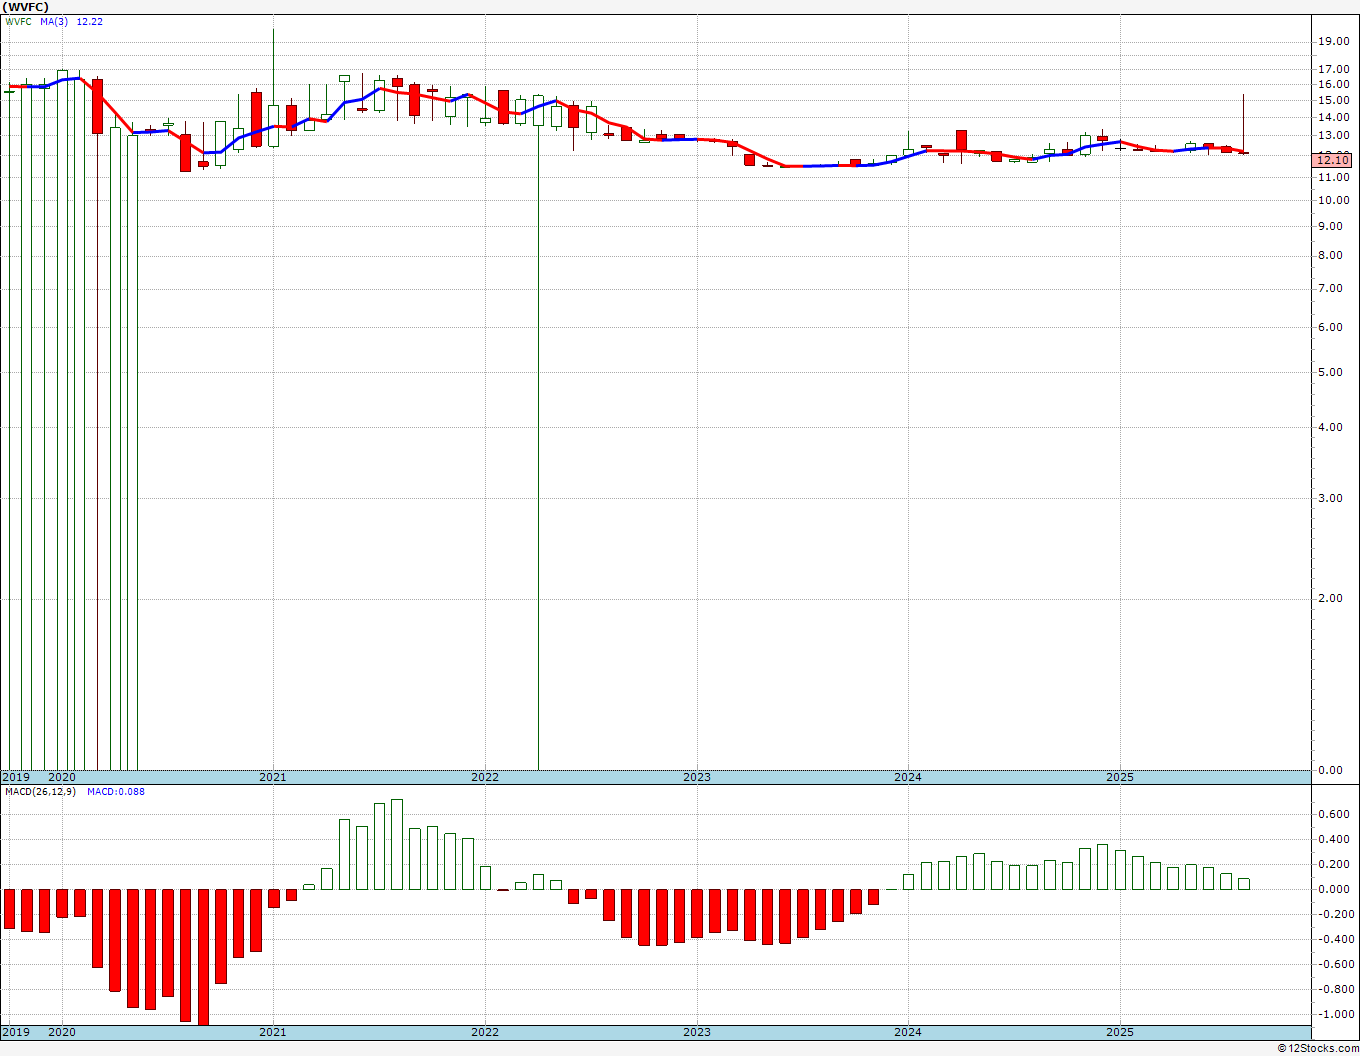Click 2024 on the MACD panel time axis
This screenshot has height=1056, width=1360.
(908, 1032)
